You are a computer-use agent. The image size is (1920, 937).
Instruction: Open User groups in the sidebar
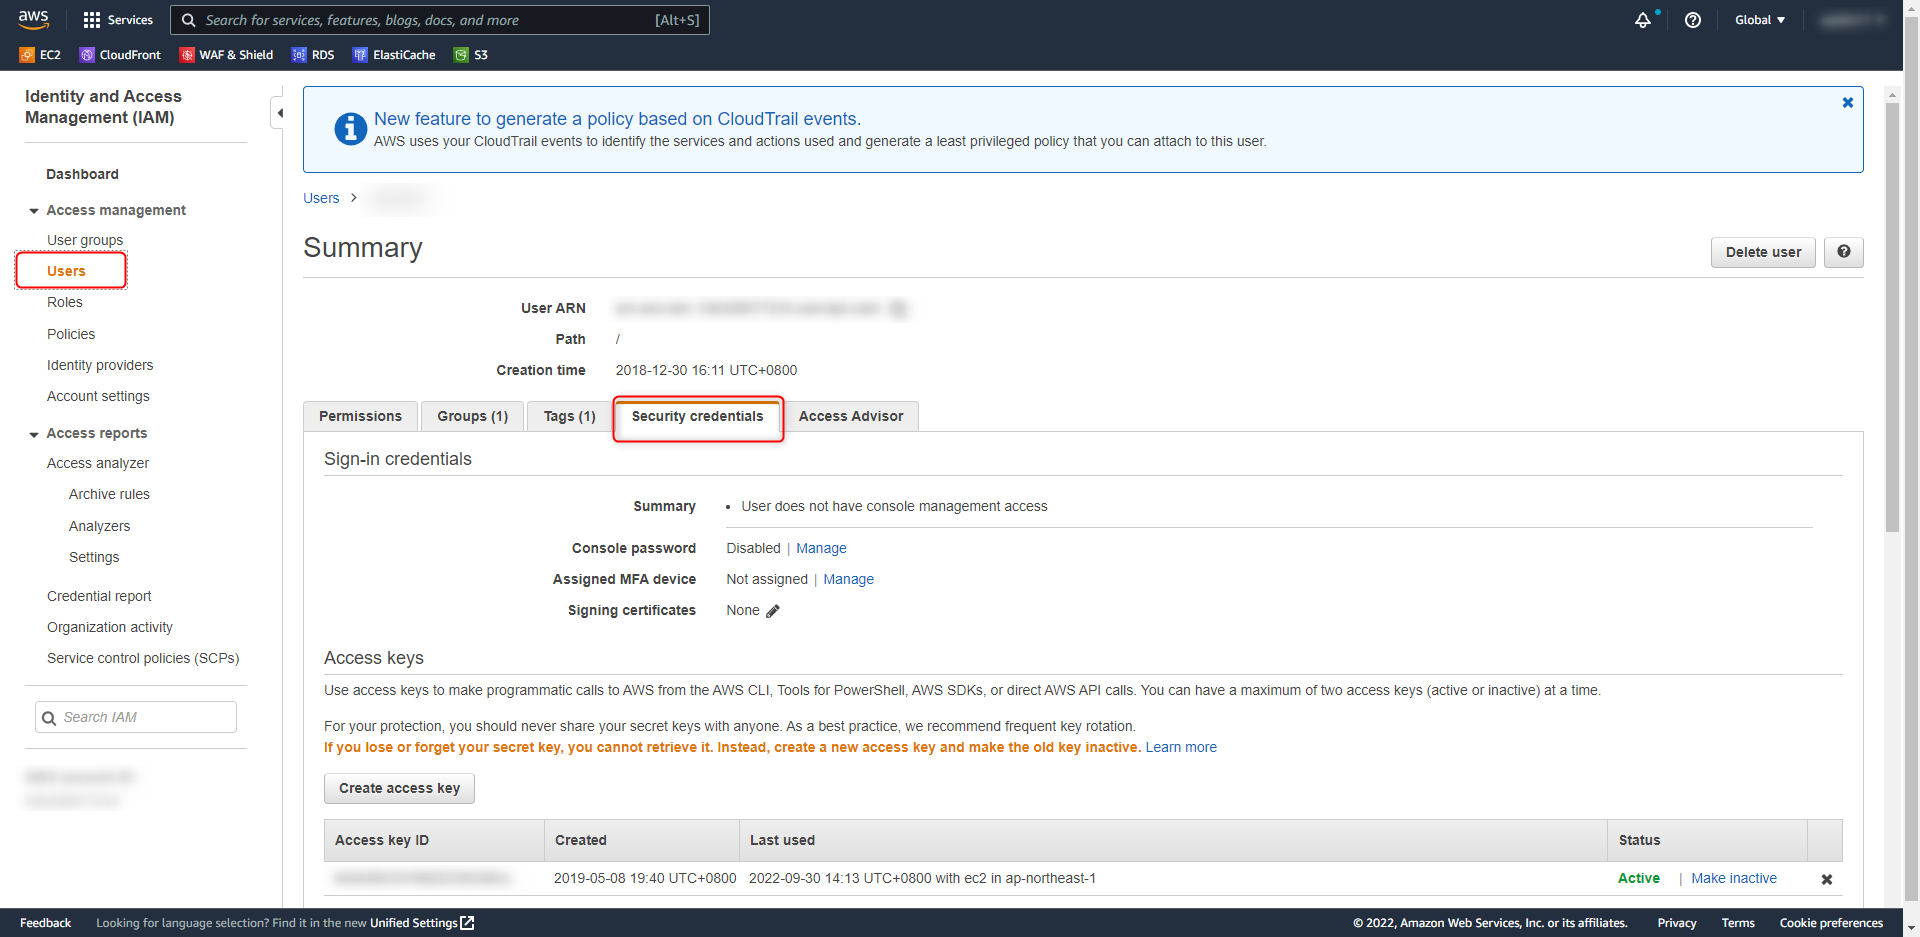click(85, 240)
